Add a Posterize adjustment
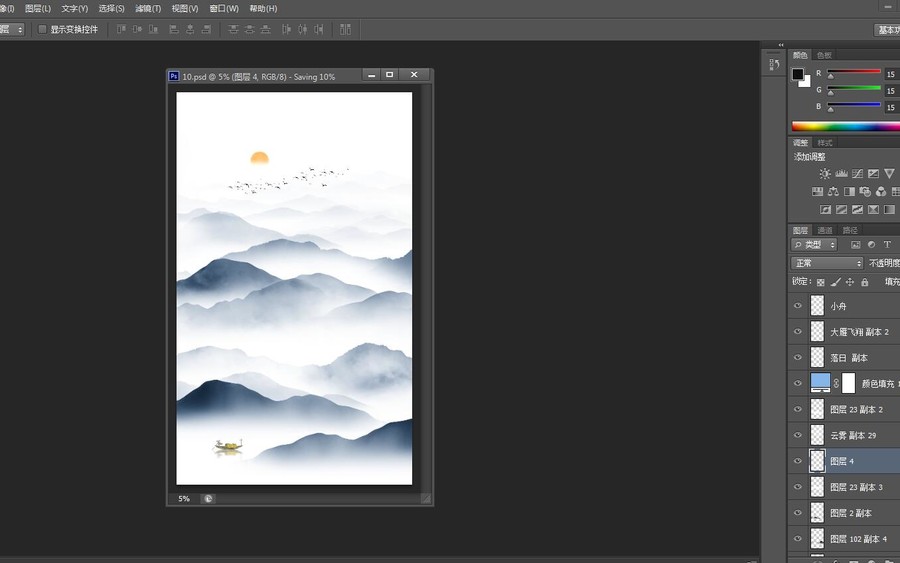 pyautogui.click(x=841, y=209)
